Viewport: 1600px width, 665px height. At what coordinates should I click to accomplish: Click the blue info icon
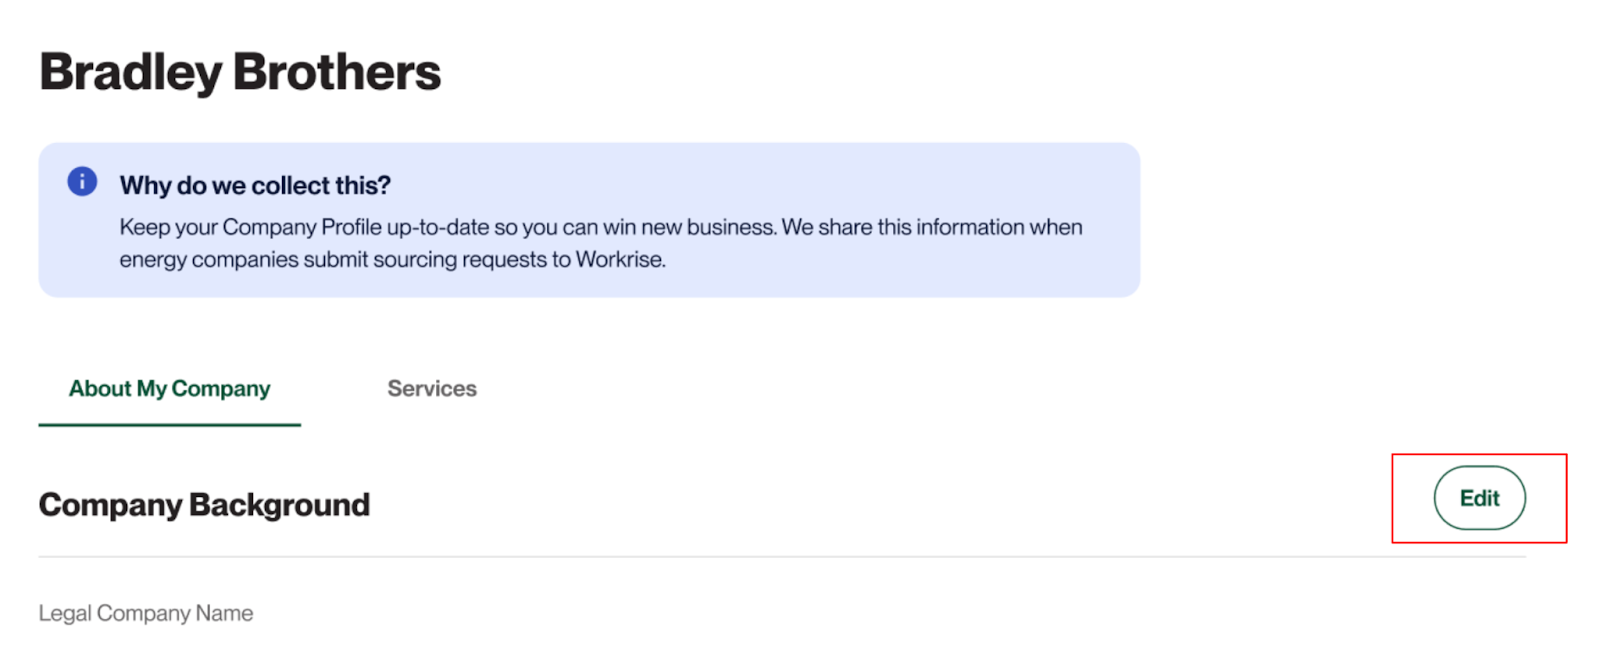coord(82,182)
